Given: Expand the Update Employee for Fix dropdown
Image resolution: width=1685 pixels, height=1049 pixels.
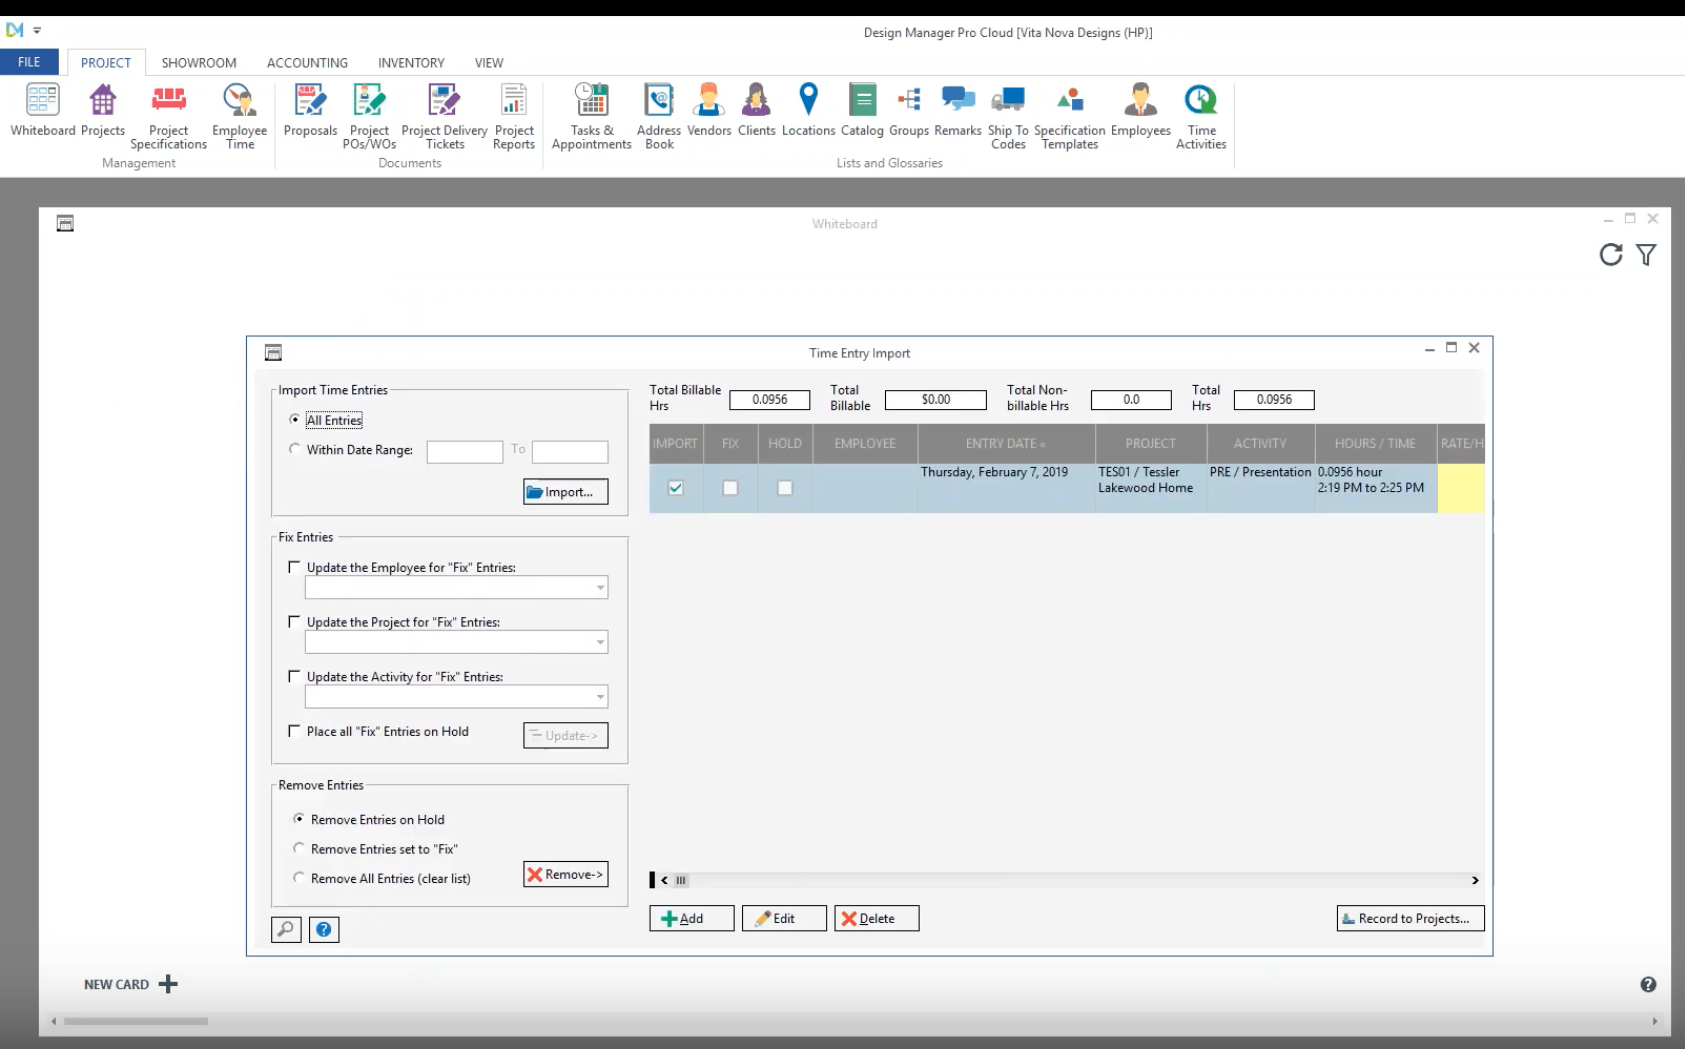Looking at the screenshot, I should pos(600,588).
